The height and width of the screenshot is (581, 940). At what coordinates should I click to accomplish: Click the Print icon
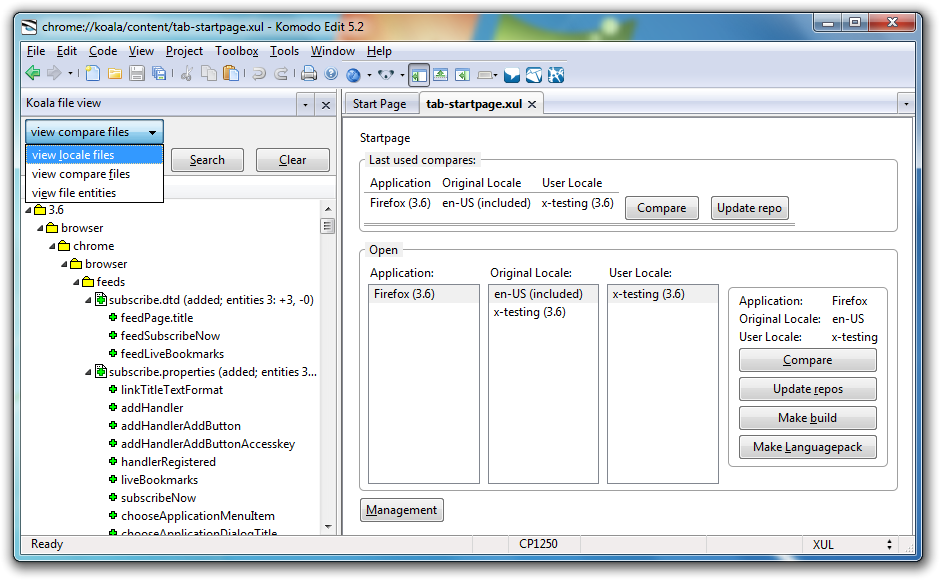309,74
